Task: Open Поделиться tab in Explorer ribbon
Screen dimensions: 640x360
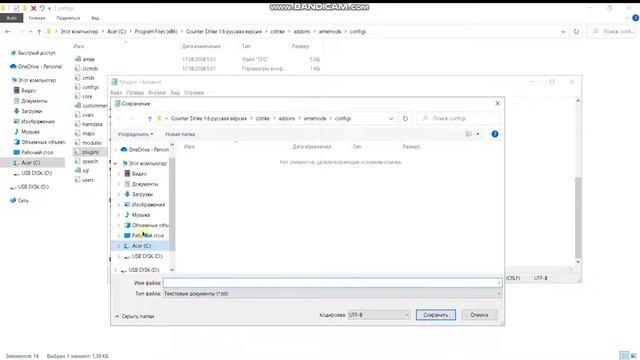Action: click(x=68, y=18)
